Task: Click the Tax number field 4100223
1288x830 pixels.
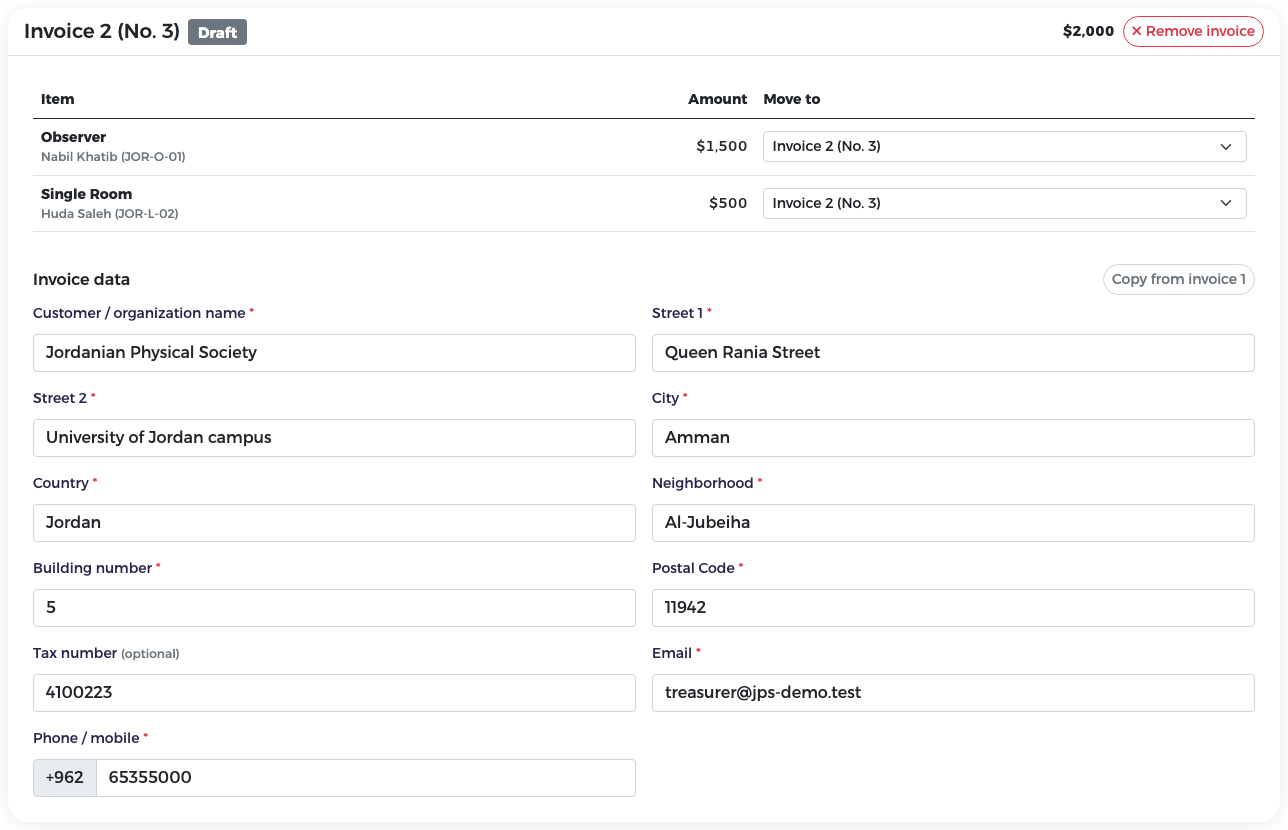Action: (334, 692)
